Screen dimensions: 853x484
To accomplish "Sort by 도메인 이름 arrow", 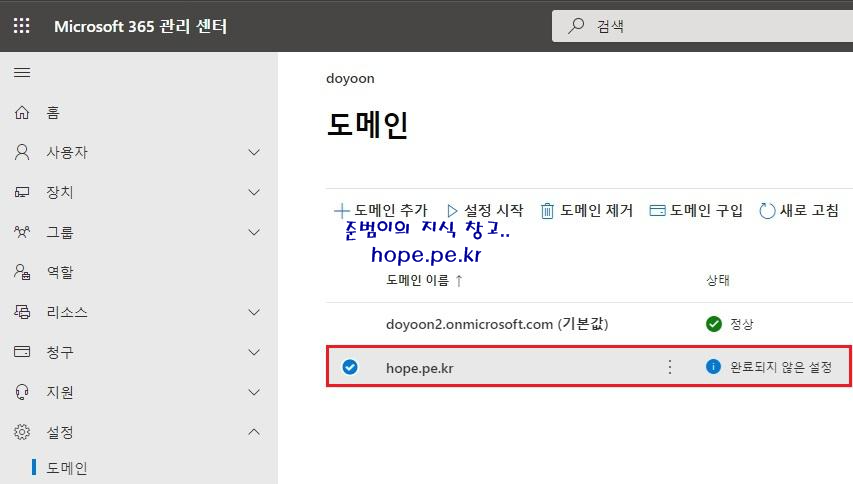I will (x=459, y=281).
